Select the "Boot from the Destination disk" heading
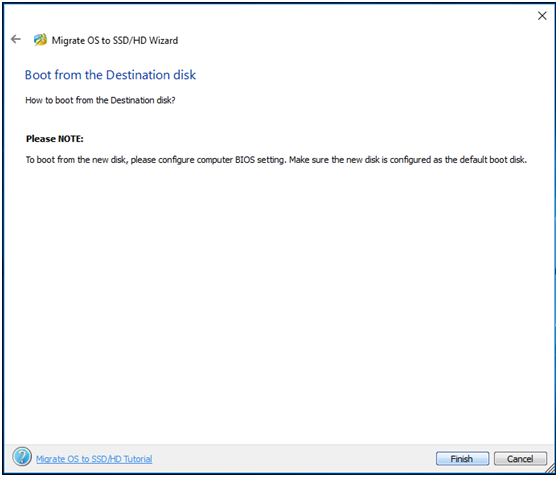 (x=110, y=75)
